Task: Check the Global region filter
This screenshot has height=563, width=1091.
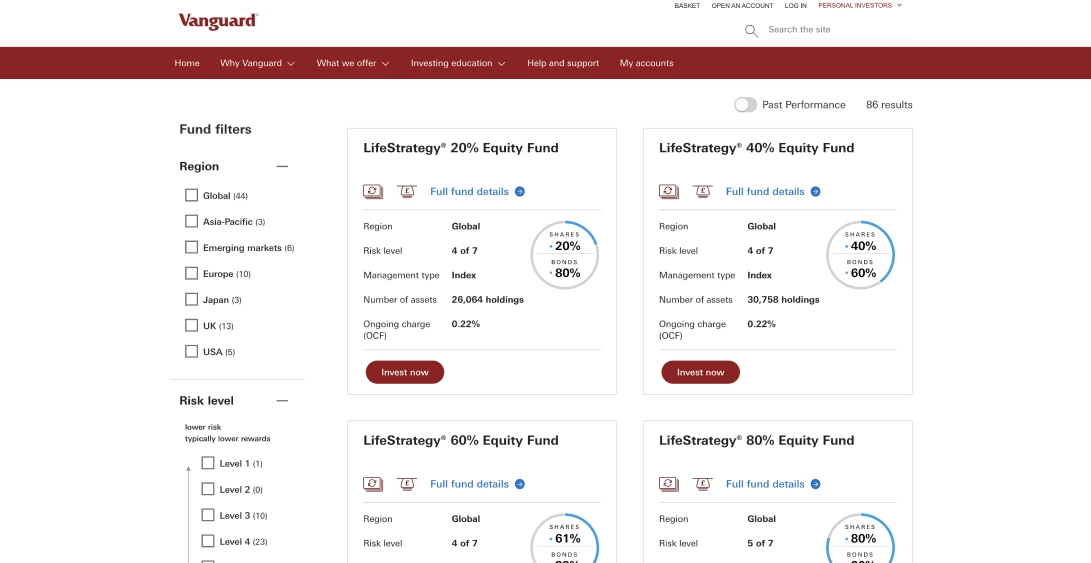Action: 191,195
